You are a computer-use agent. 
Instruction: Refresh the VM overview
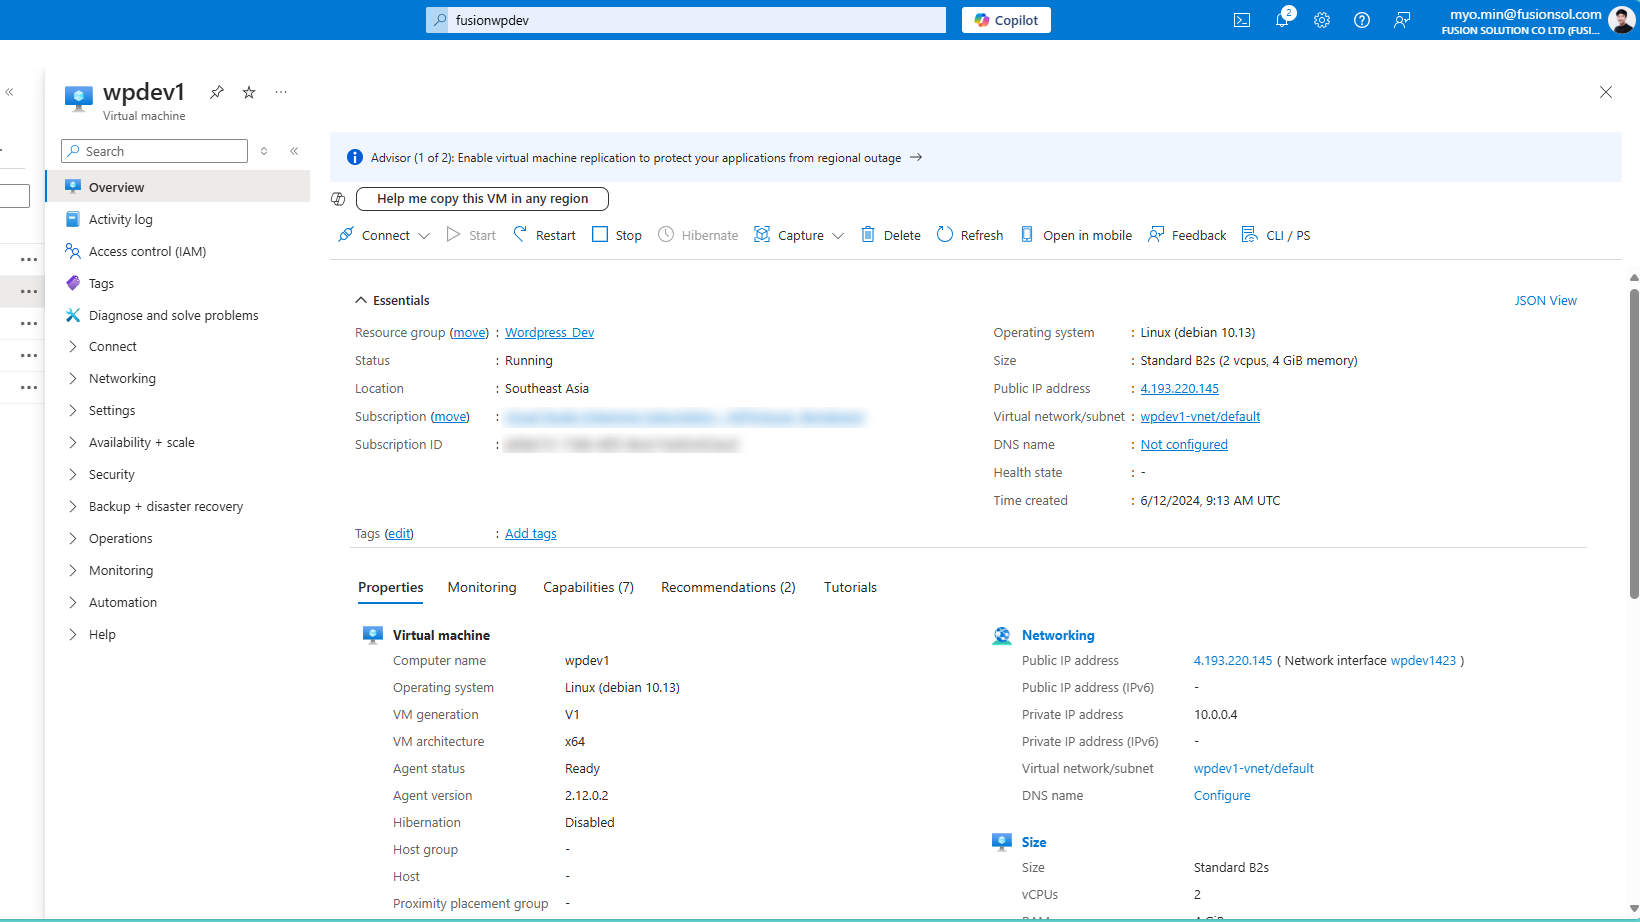point(970,235)
